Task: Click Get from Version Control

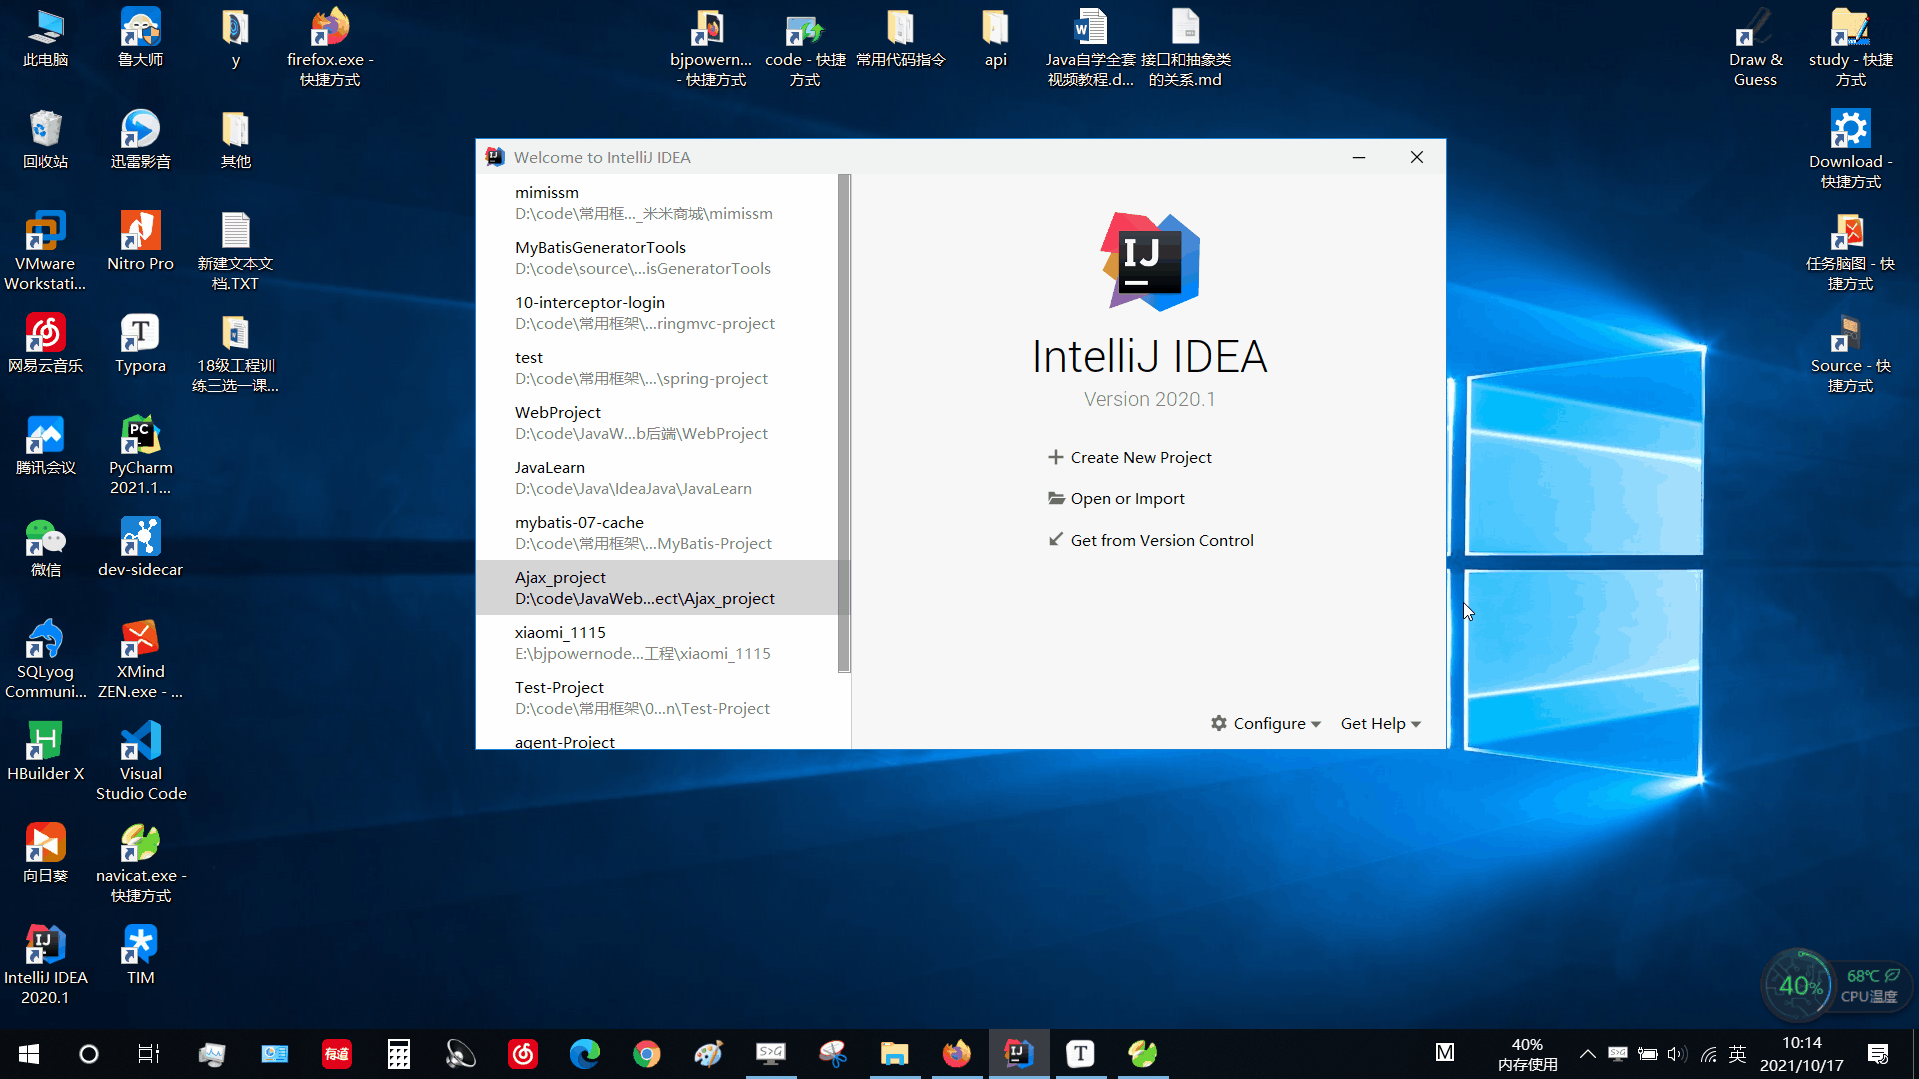Action: (1150, 540)
